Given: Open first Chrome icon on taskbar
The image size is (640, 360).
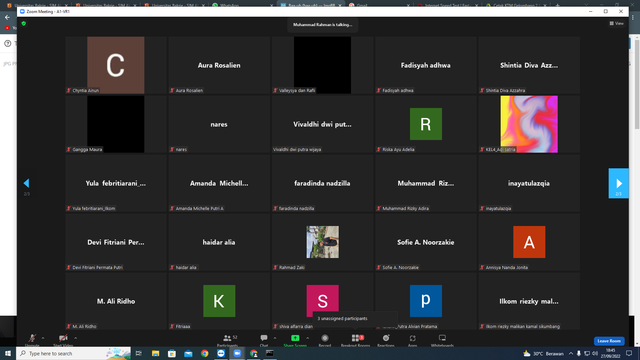Looking at the screenshot, I should coord(204,353).
